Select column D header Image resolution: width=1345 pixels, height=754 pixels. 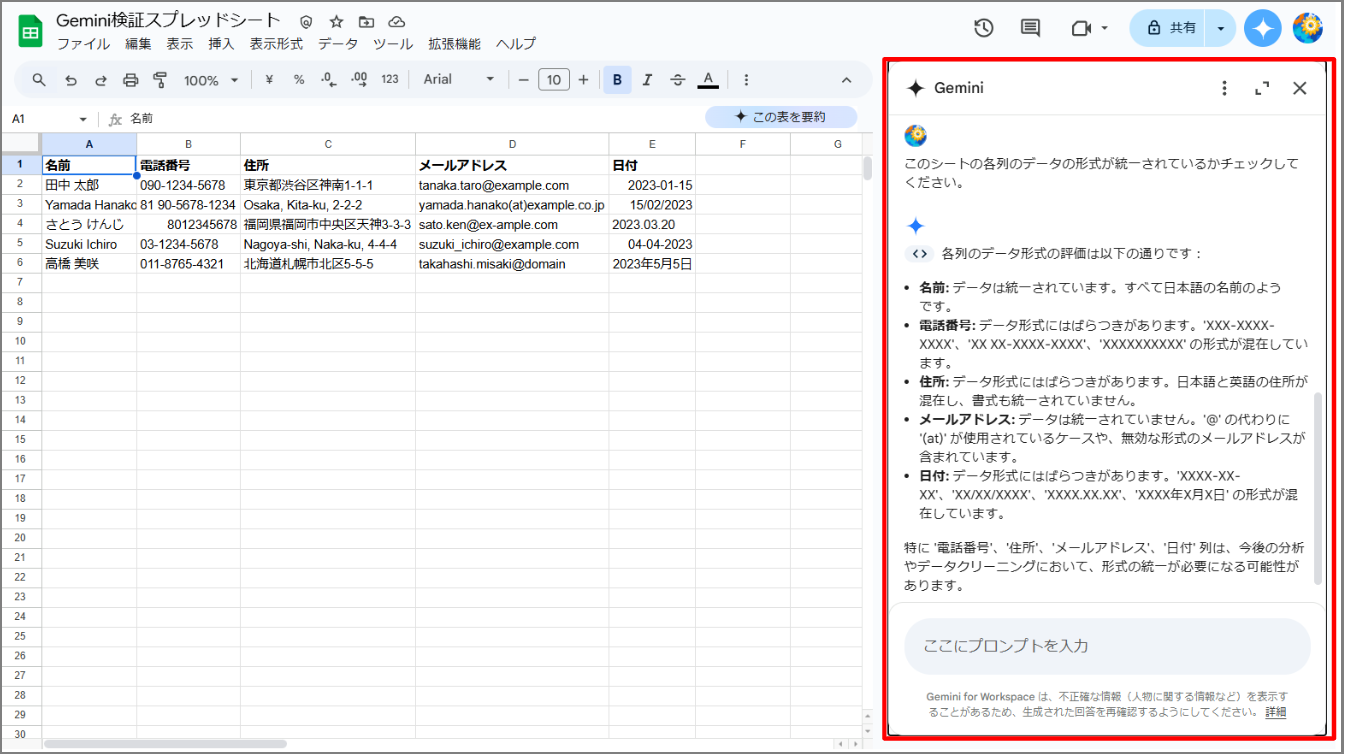click(512, 144)
